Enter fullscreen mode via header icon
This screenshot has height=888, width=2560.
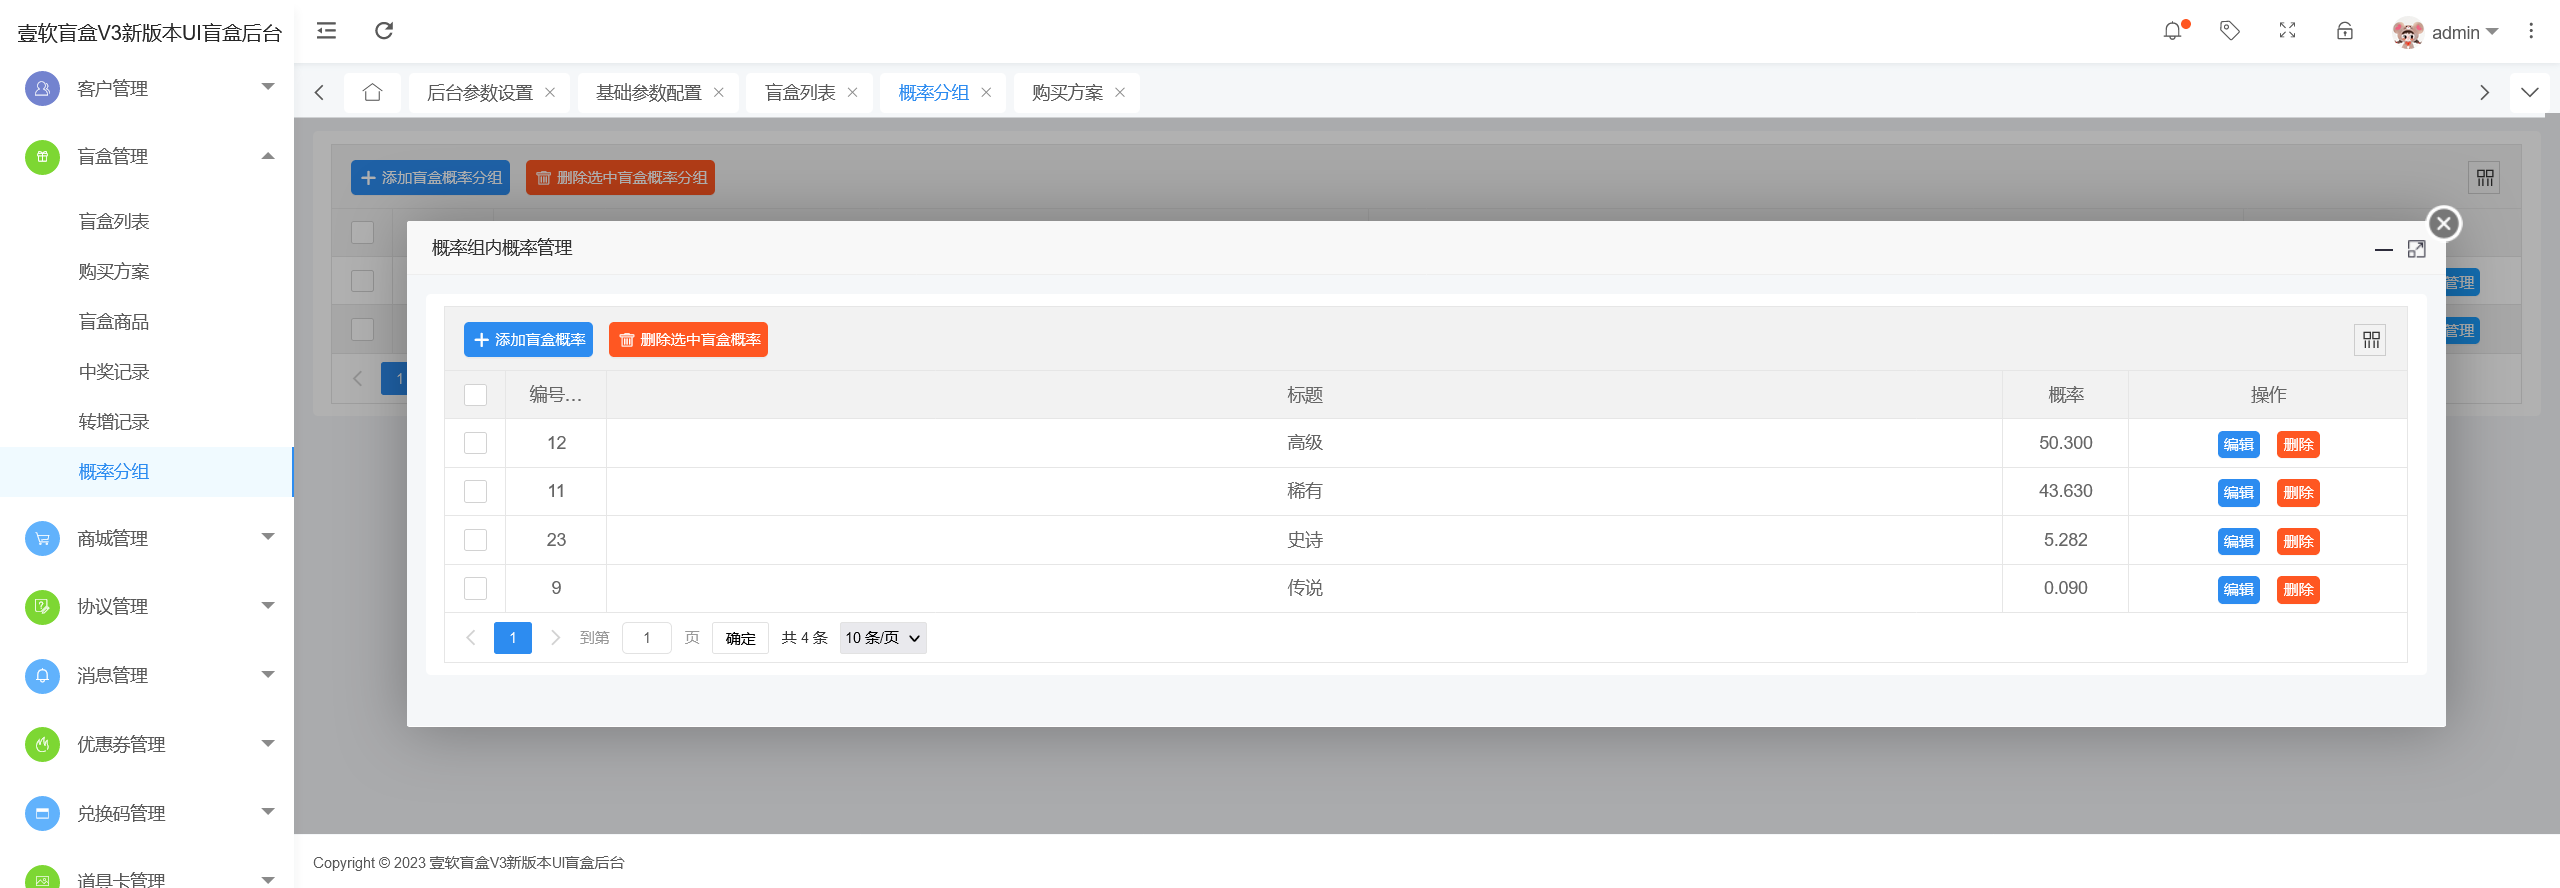(x=2287, y=31)
